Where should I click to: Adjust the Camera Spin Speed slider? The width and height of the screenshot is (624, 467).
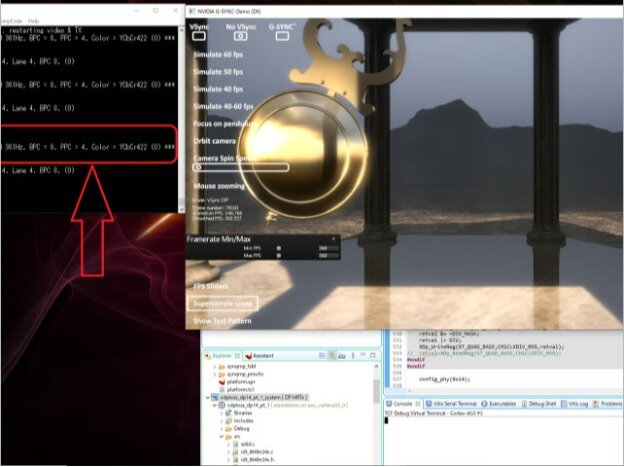coord(240,167)
